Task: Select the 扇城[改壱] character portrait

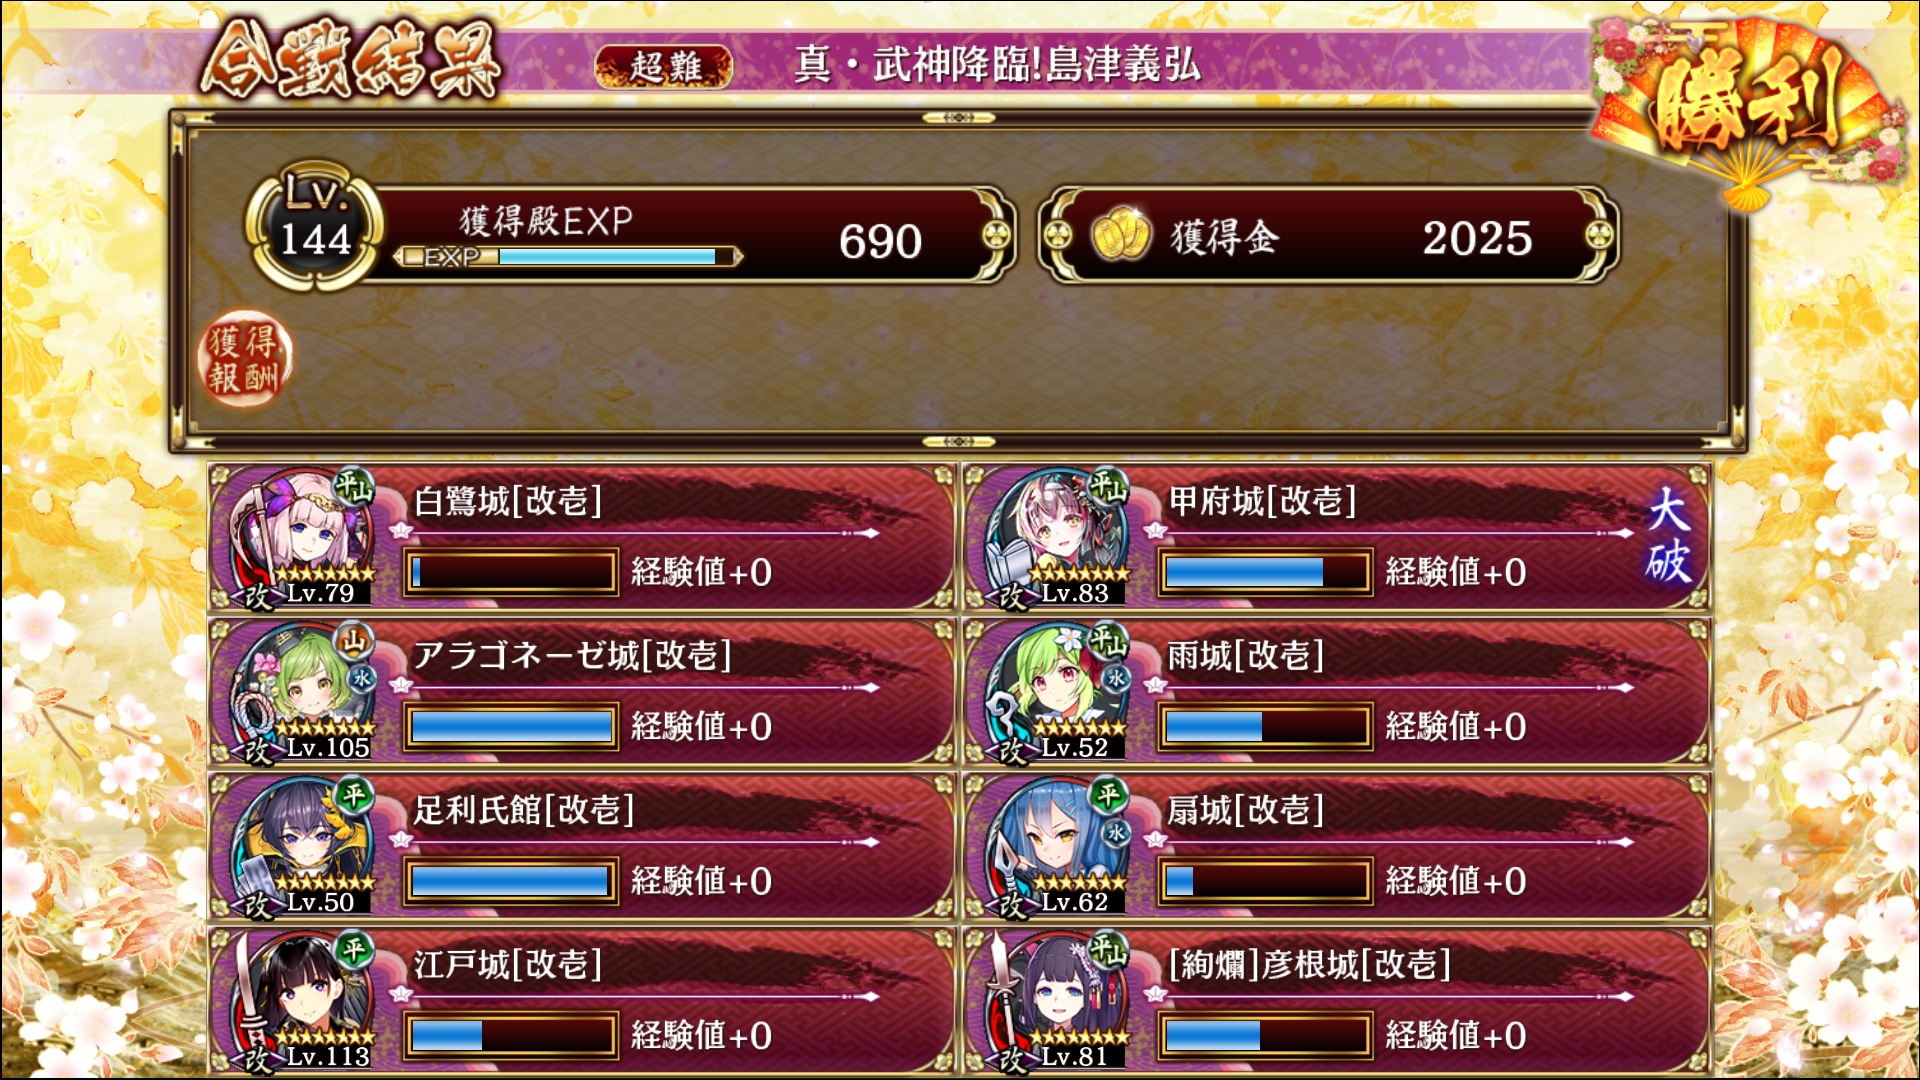Action: [x=1056, y=847]
